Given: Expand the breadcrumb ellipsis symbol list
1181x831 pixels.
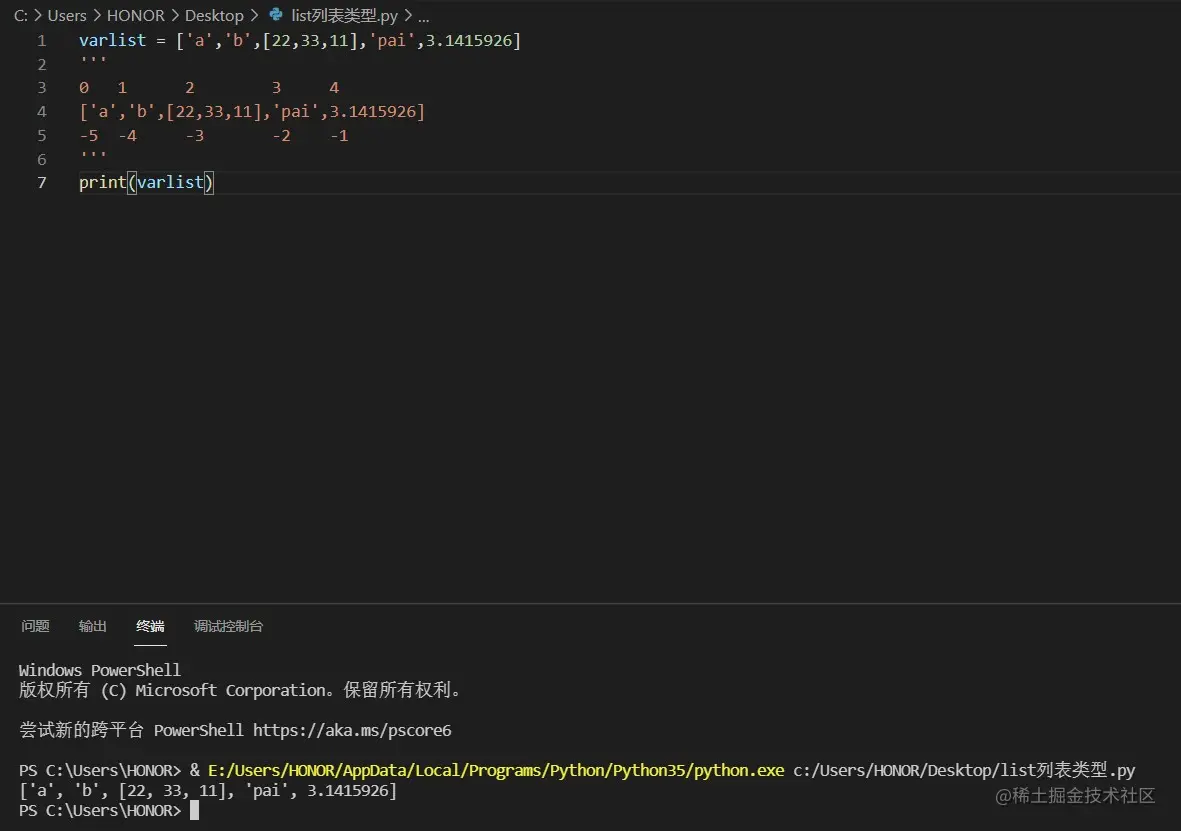Looking at the screenshot, I should point(423,16).
